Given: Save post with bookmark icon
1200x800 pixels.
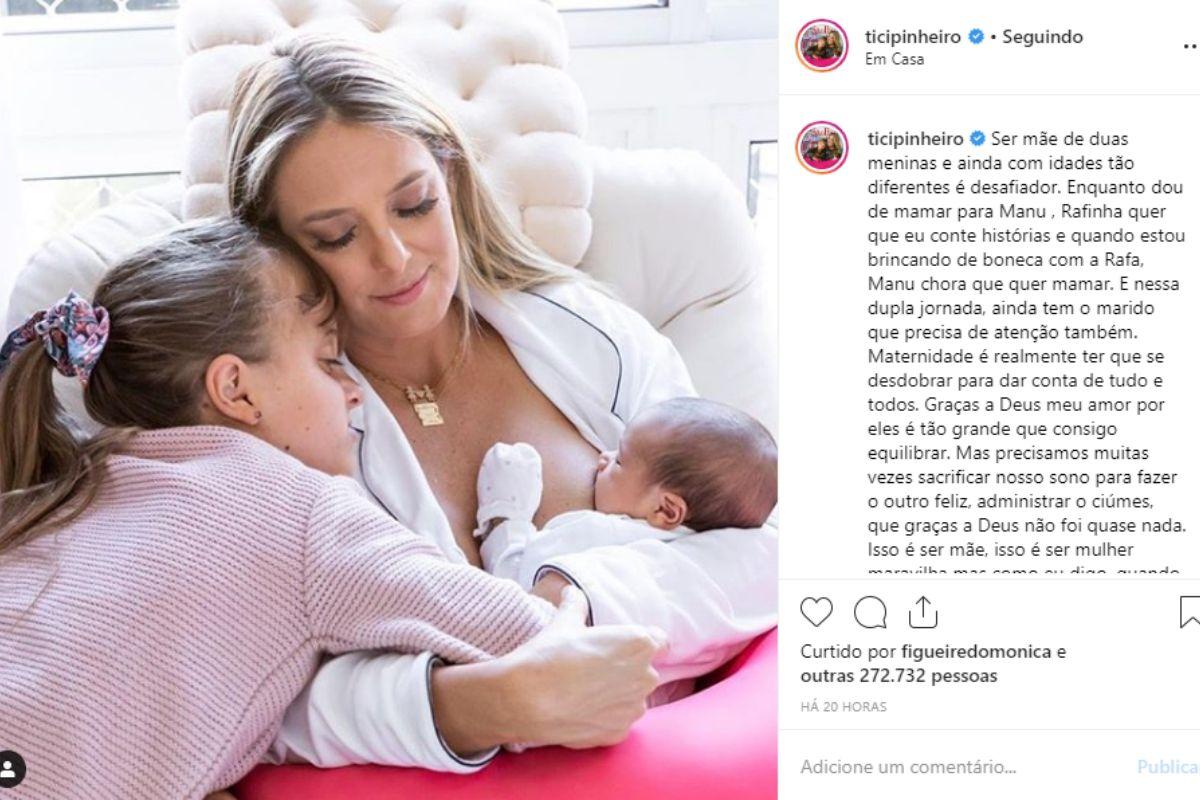Looking at the screenshot, I should tap(1189, 612).
